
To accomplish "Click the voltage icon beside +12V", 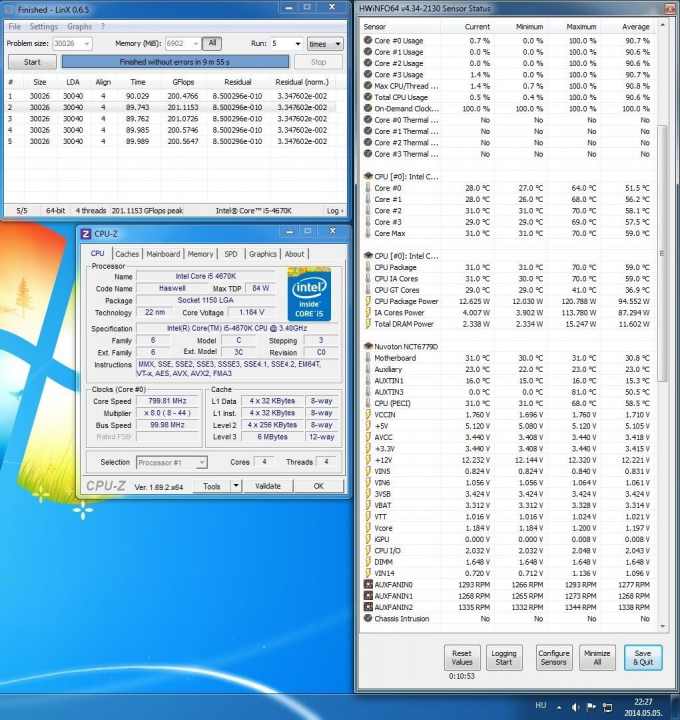I will 368,460.
